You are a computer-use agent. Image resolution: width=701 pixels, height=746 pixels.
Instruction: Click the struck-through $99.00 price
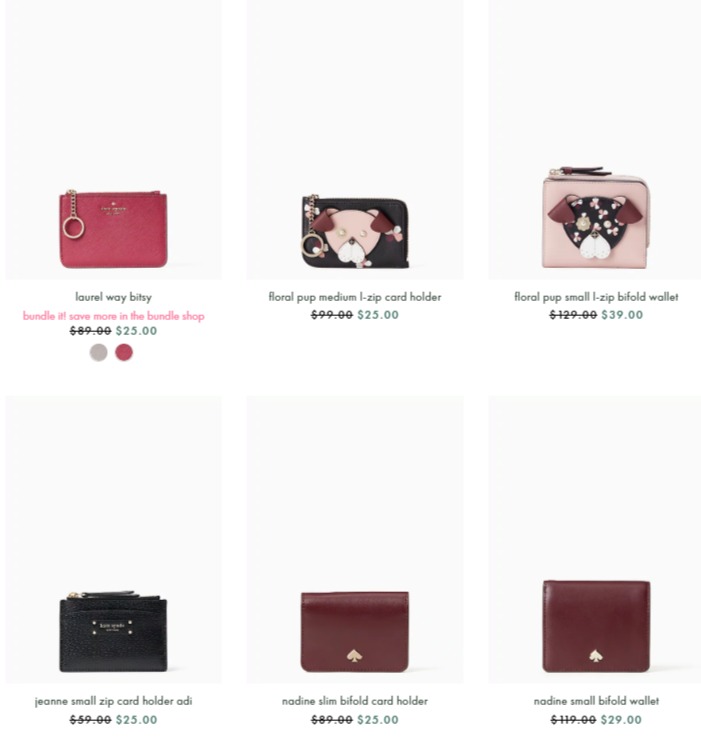click(332, 315)
